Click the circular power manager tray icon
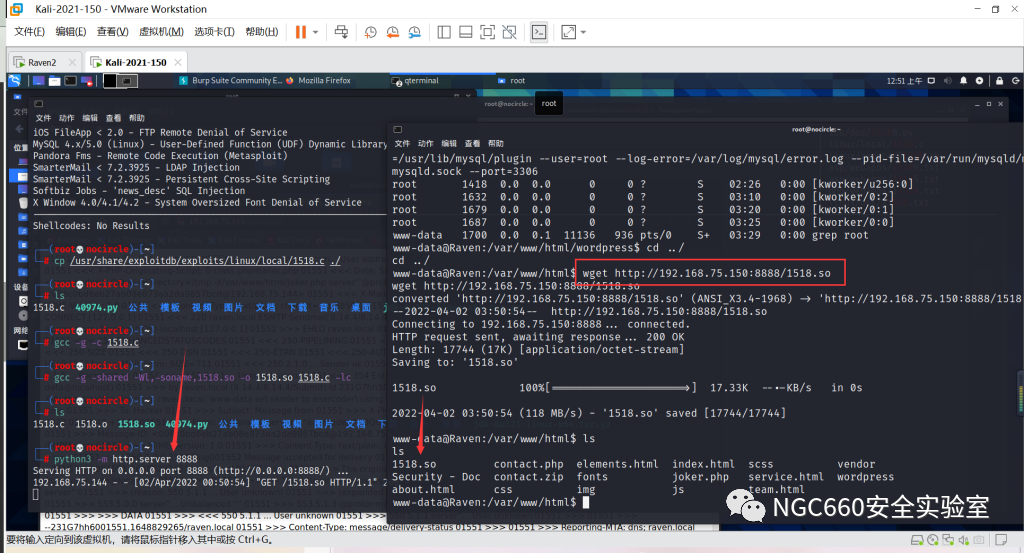 (x=979, y=81)
